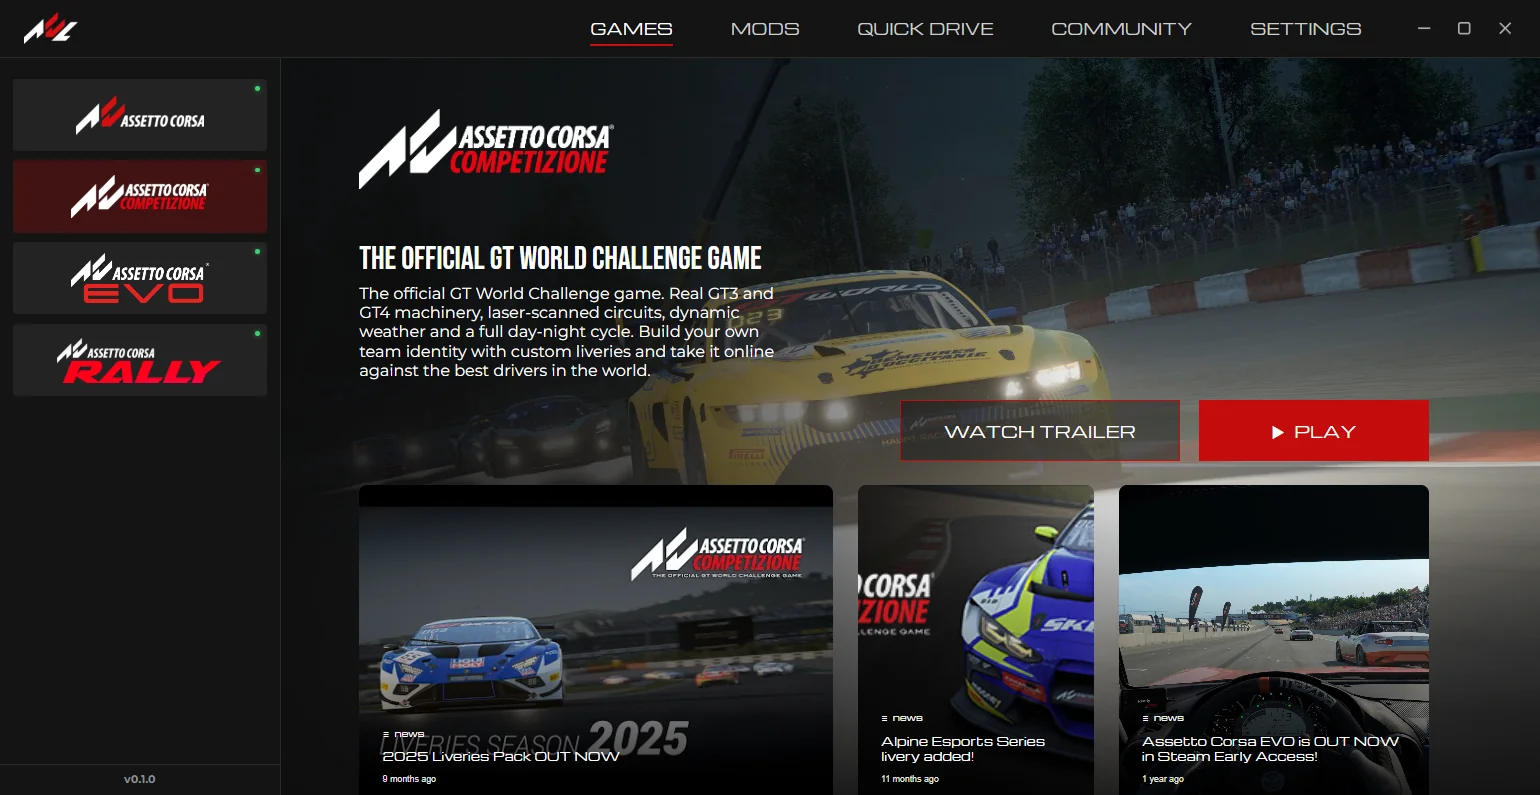Viewport: 1540px width, 795px height.
Task: Click the '1 year ago' timestamp
Action: pos(1163,779)
